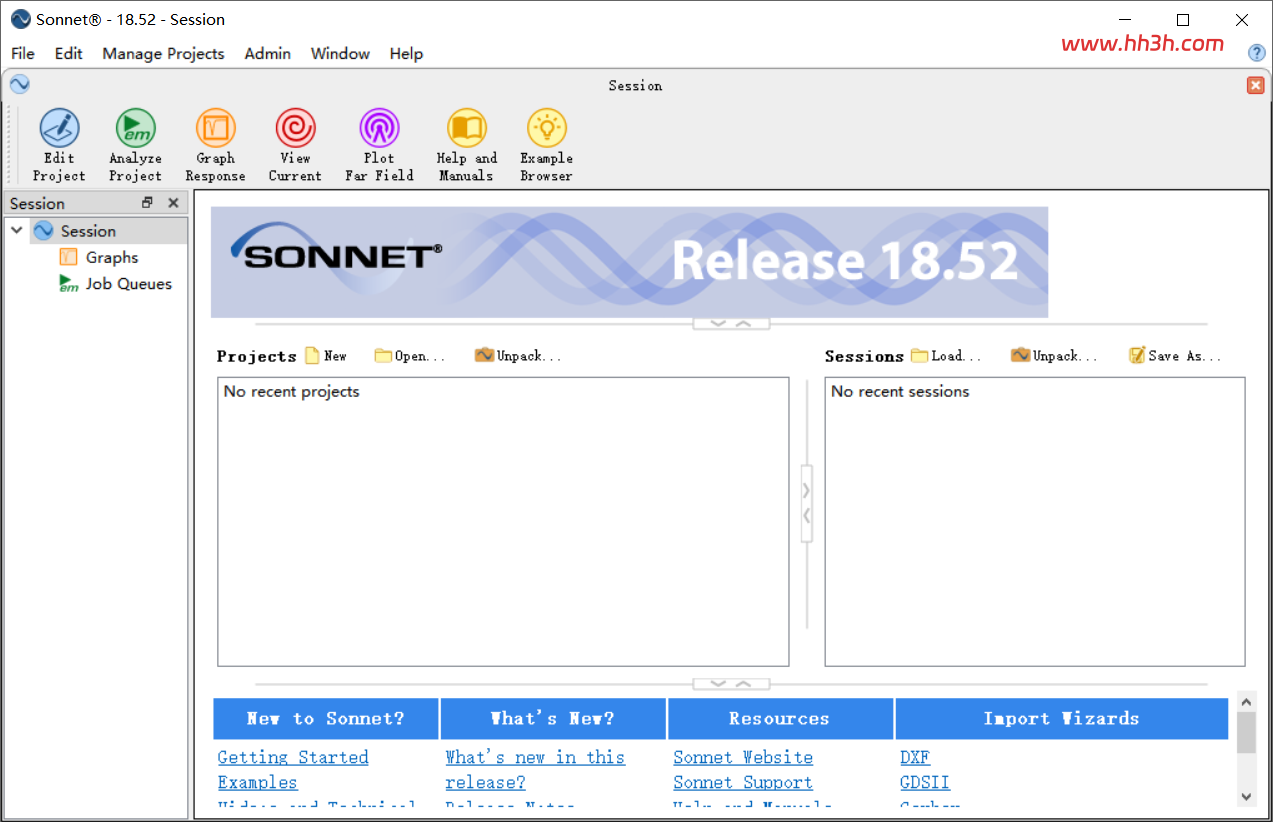Screen dimensions: 1273x822
Task: Open the Example Browser
Action: coord(546,146)
